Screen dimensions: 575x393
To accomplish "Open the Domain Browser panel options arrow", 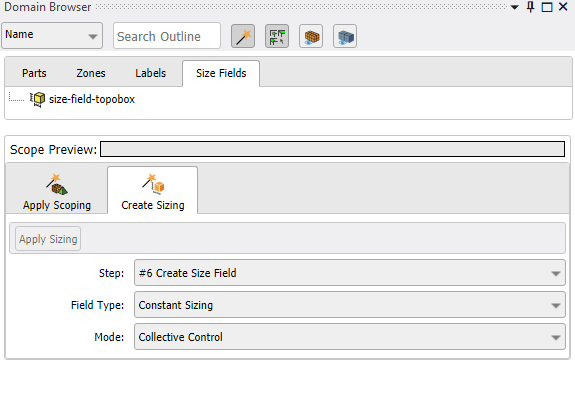I will click(514, 7).
